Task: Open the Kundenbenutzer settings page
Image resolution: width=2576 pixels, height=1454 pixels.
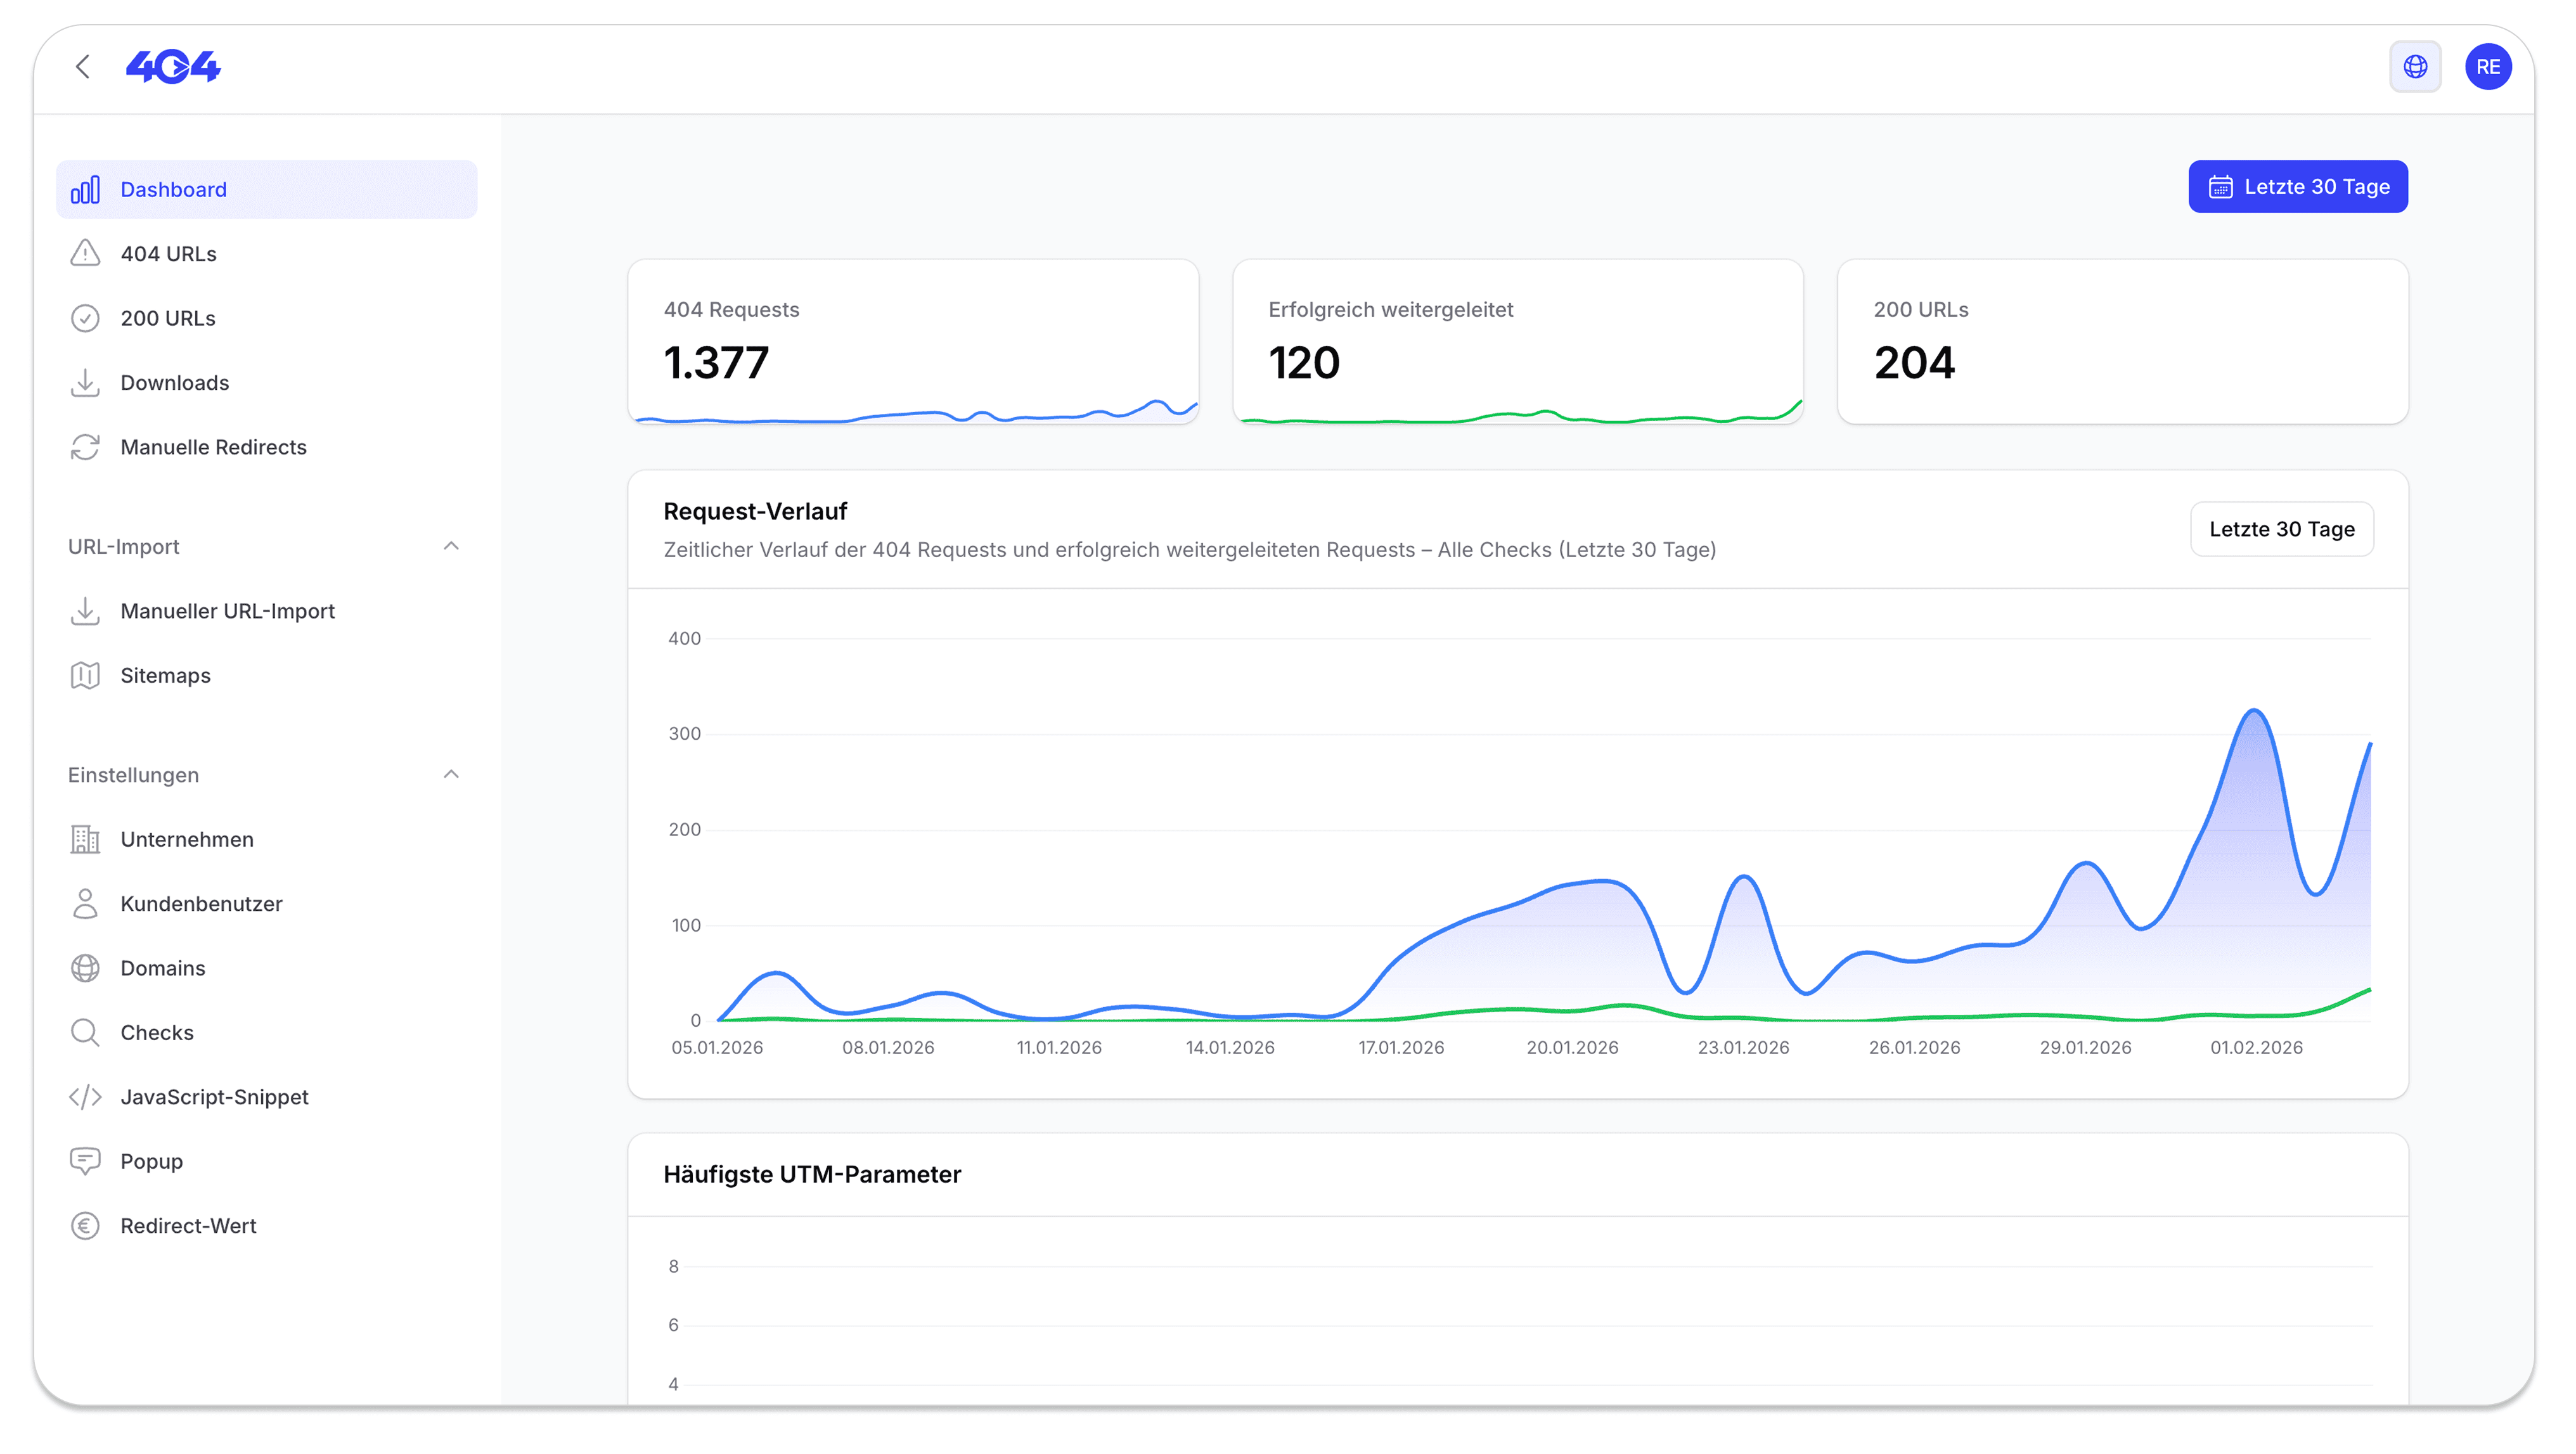Action: 201,903
